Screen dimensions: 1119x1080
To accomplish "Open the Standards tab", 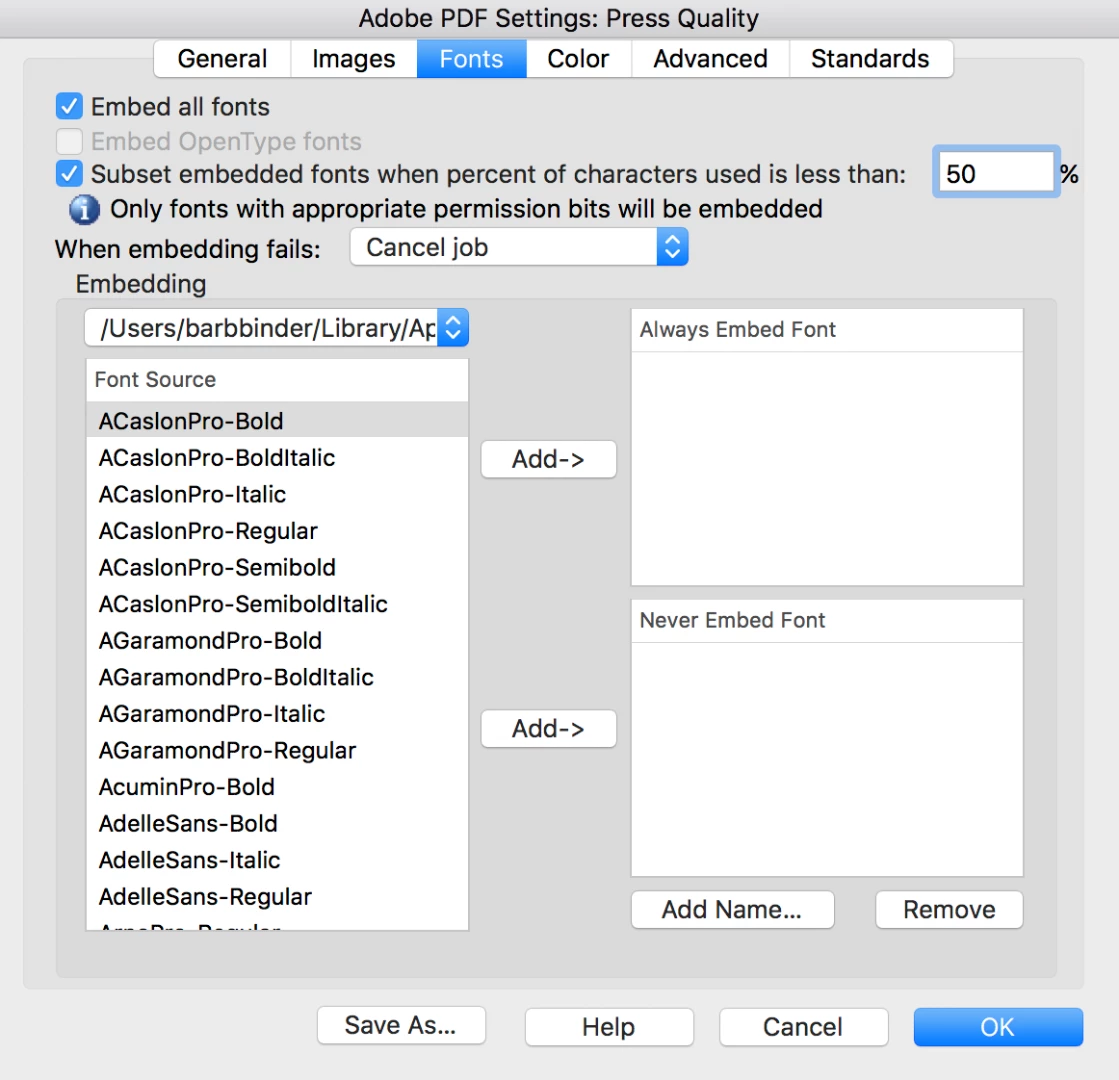I will click(870, 59).
